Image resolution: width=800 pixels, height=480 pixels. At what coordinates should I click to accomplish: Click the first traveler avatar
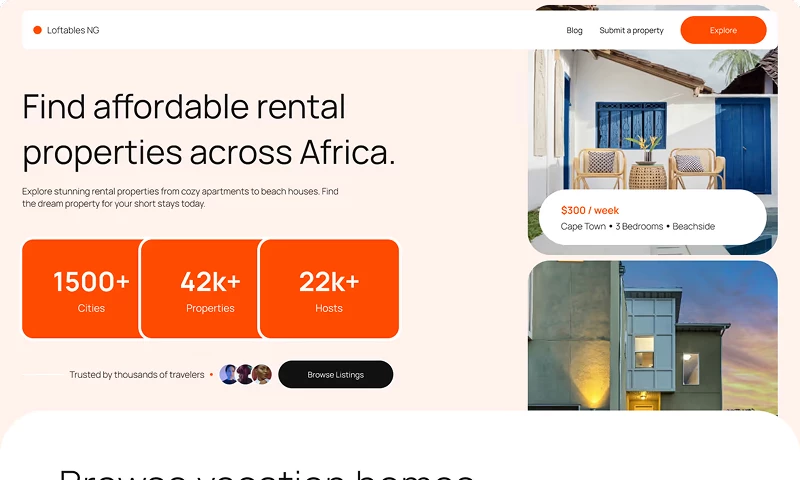point(229,375)
